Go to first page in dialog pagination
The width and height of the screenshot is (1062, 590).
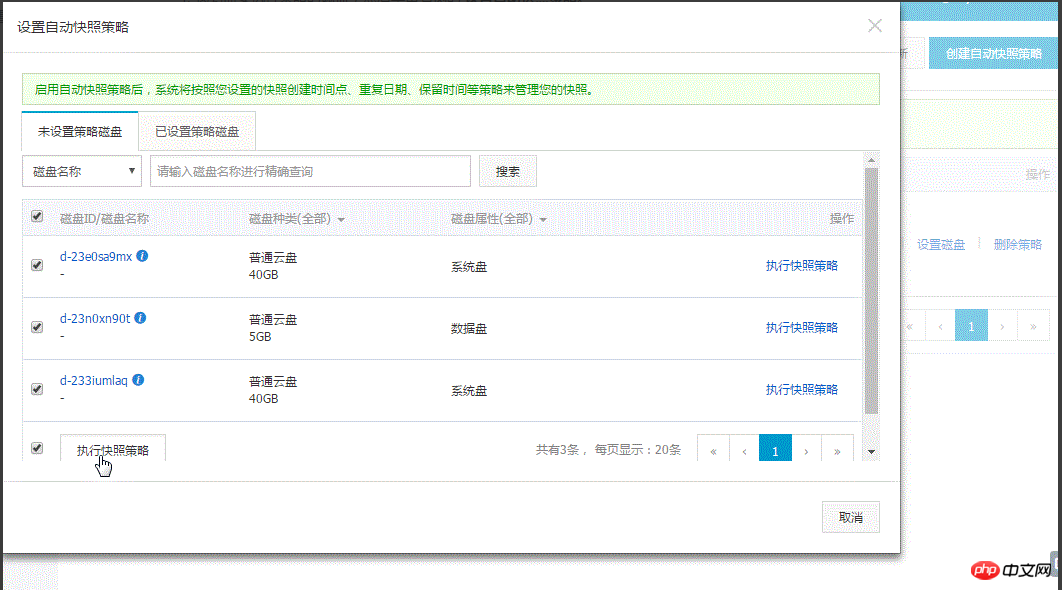click(x=713, y=450)
